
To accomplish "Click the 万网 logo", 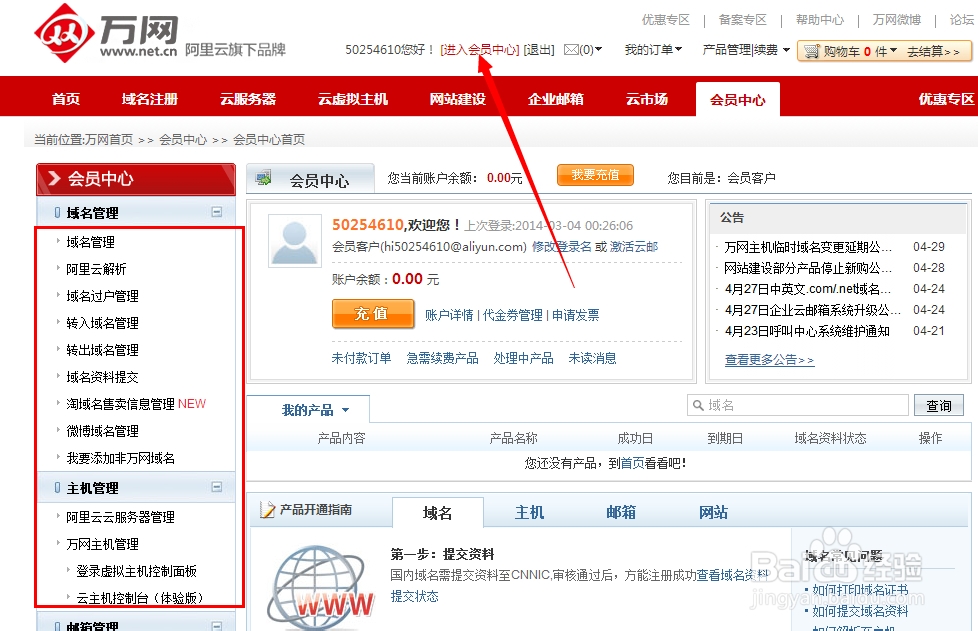I will 106,32.
